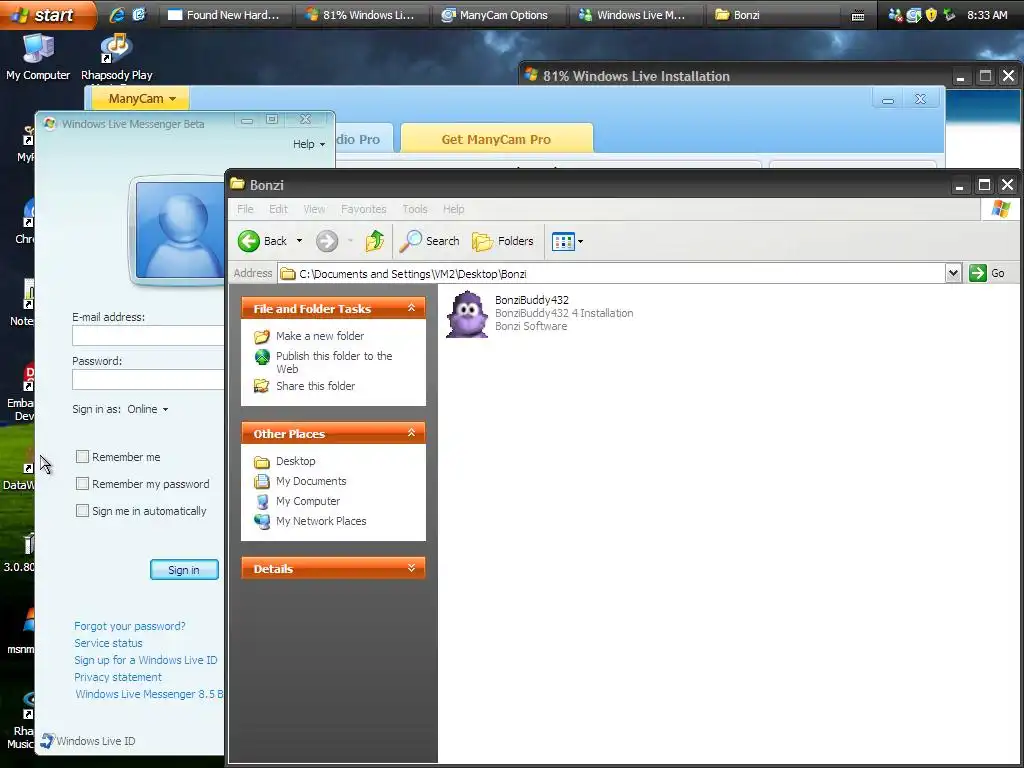Click the green Go arrow beside address bar

tap(978, 273)
